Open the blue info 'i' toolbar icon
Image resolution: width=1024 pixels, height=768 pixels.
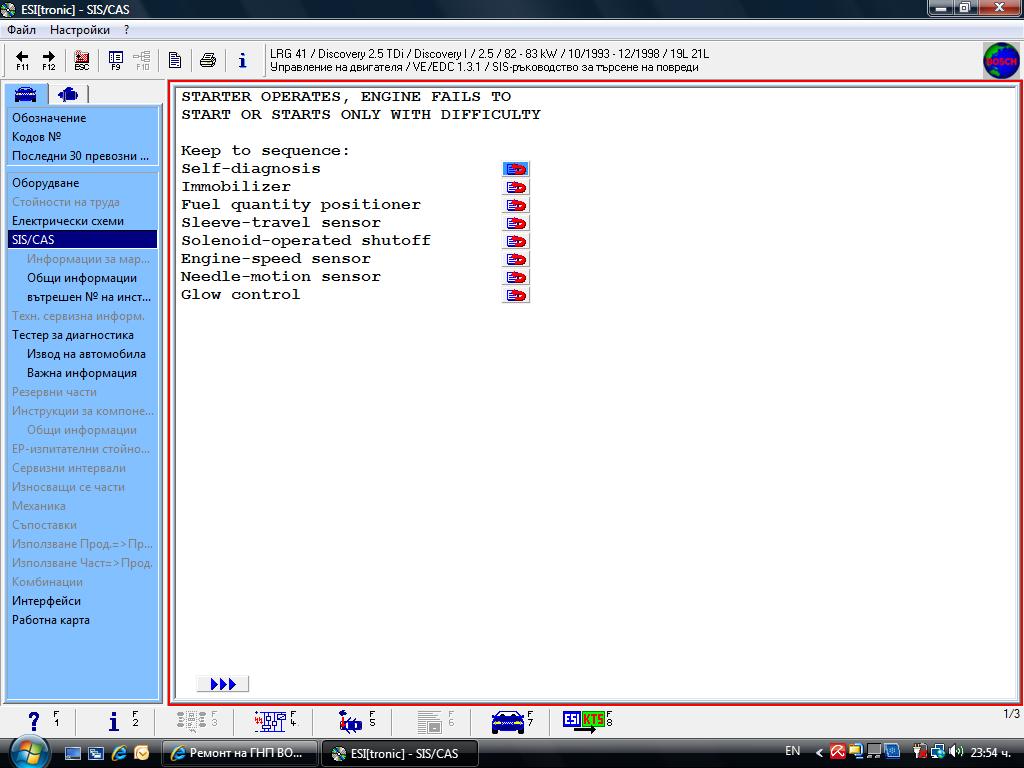click(x=242, y=60)
